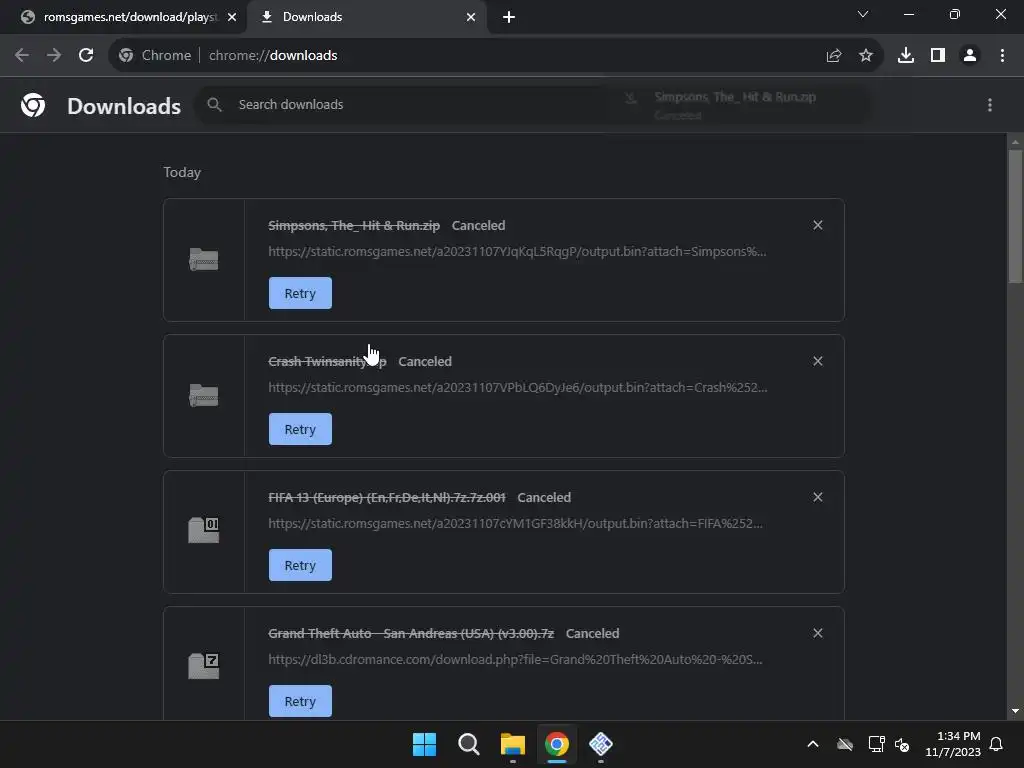Retry the Grand Theft Auto San Andreas download
Screen dimensions: 1024x768
(300, 701)
